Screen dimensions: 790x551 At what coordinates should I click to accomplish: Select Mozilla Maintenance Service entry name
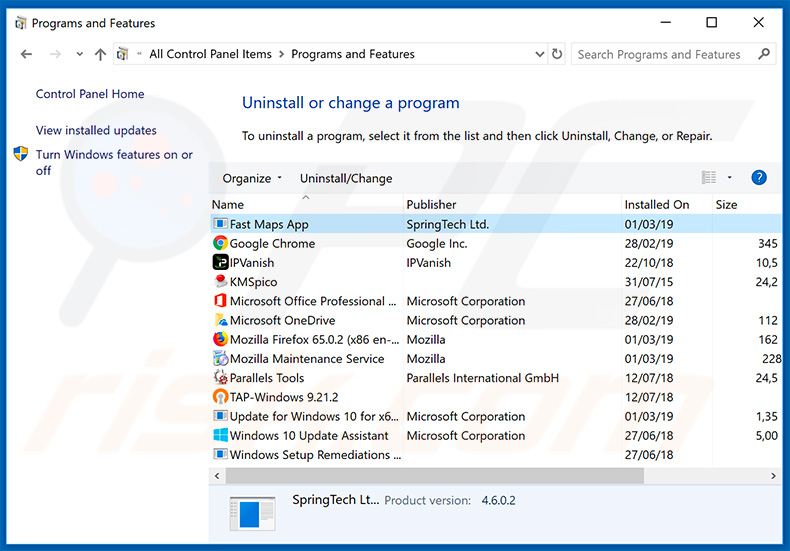click(x=307, y=359)
